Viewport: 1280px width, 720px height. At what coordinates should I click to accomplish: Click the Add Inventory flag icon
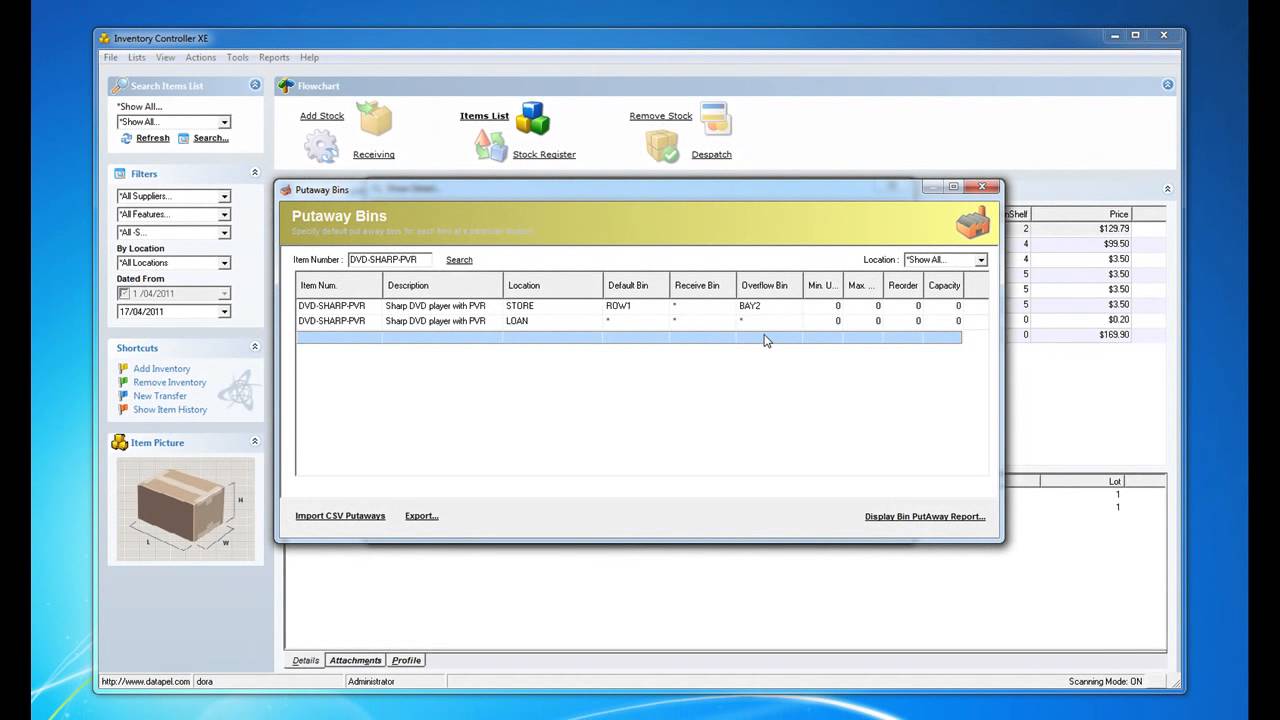point(123,369)
